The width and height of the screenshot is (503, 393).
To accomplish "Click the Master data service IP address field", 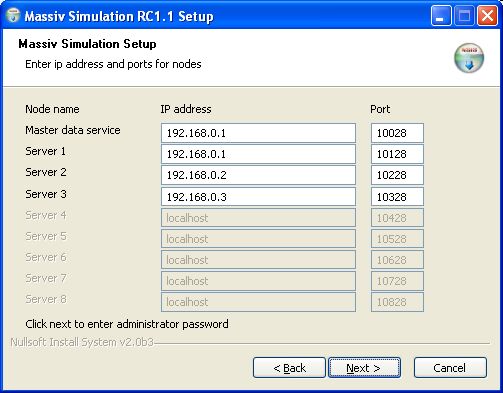I will pyautogui.click(x=258, y=133).
